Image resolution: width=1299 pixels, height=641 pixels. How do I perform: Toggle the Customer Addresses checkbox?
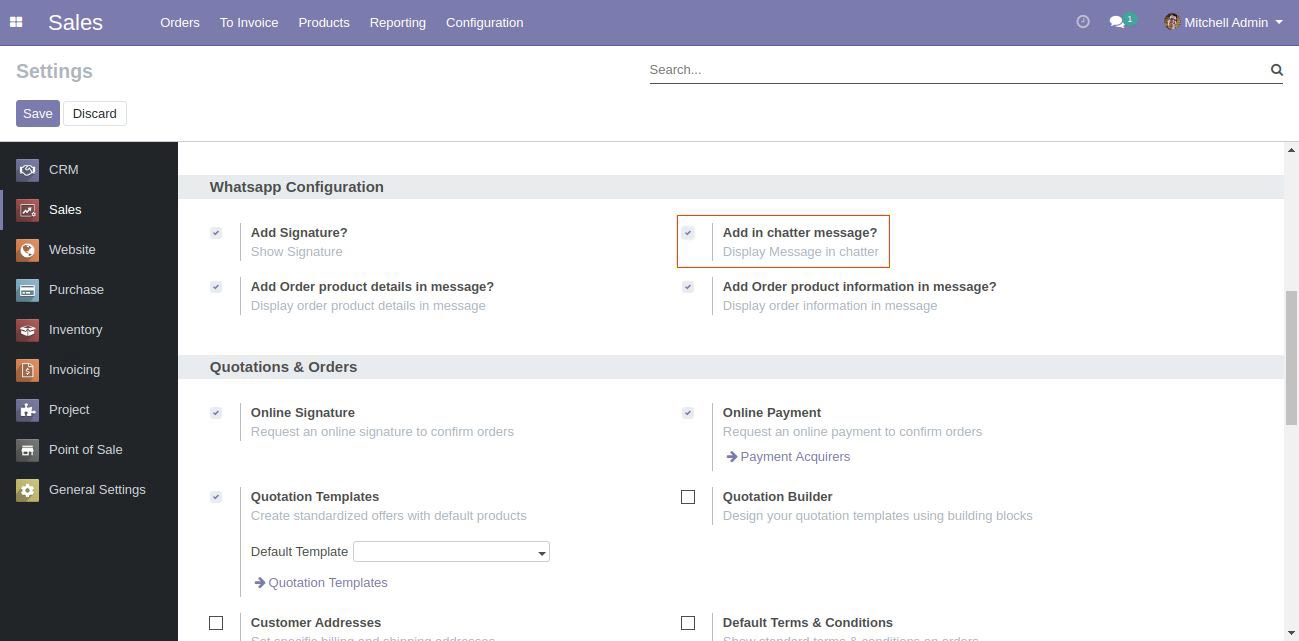tap(216, 623)
